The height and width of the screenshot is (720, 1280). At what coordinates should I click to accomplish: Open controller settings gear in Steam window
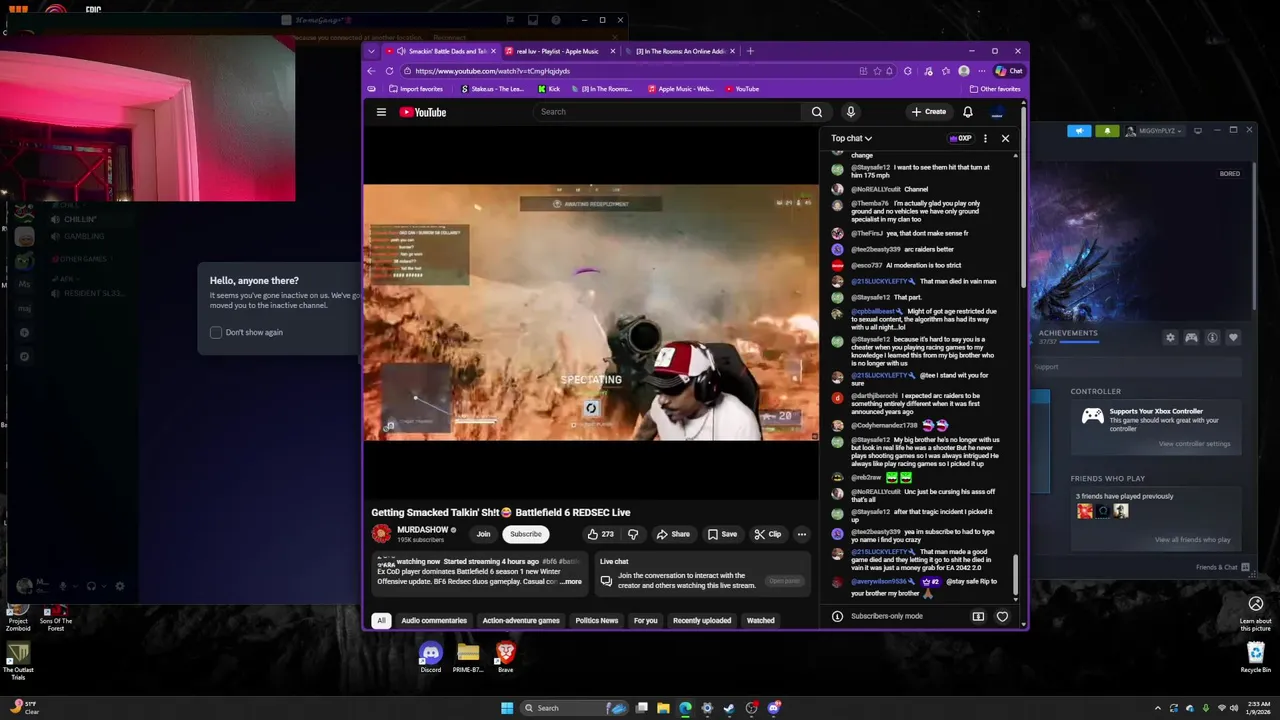pos(1170,338)
